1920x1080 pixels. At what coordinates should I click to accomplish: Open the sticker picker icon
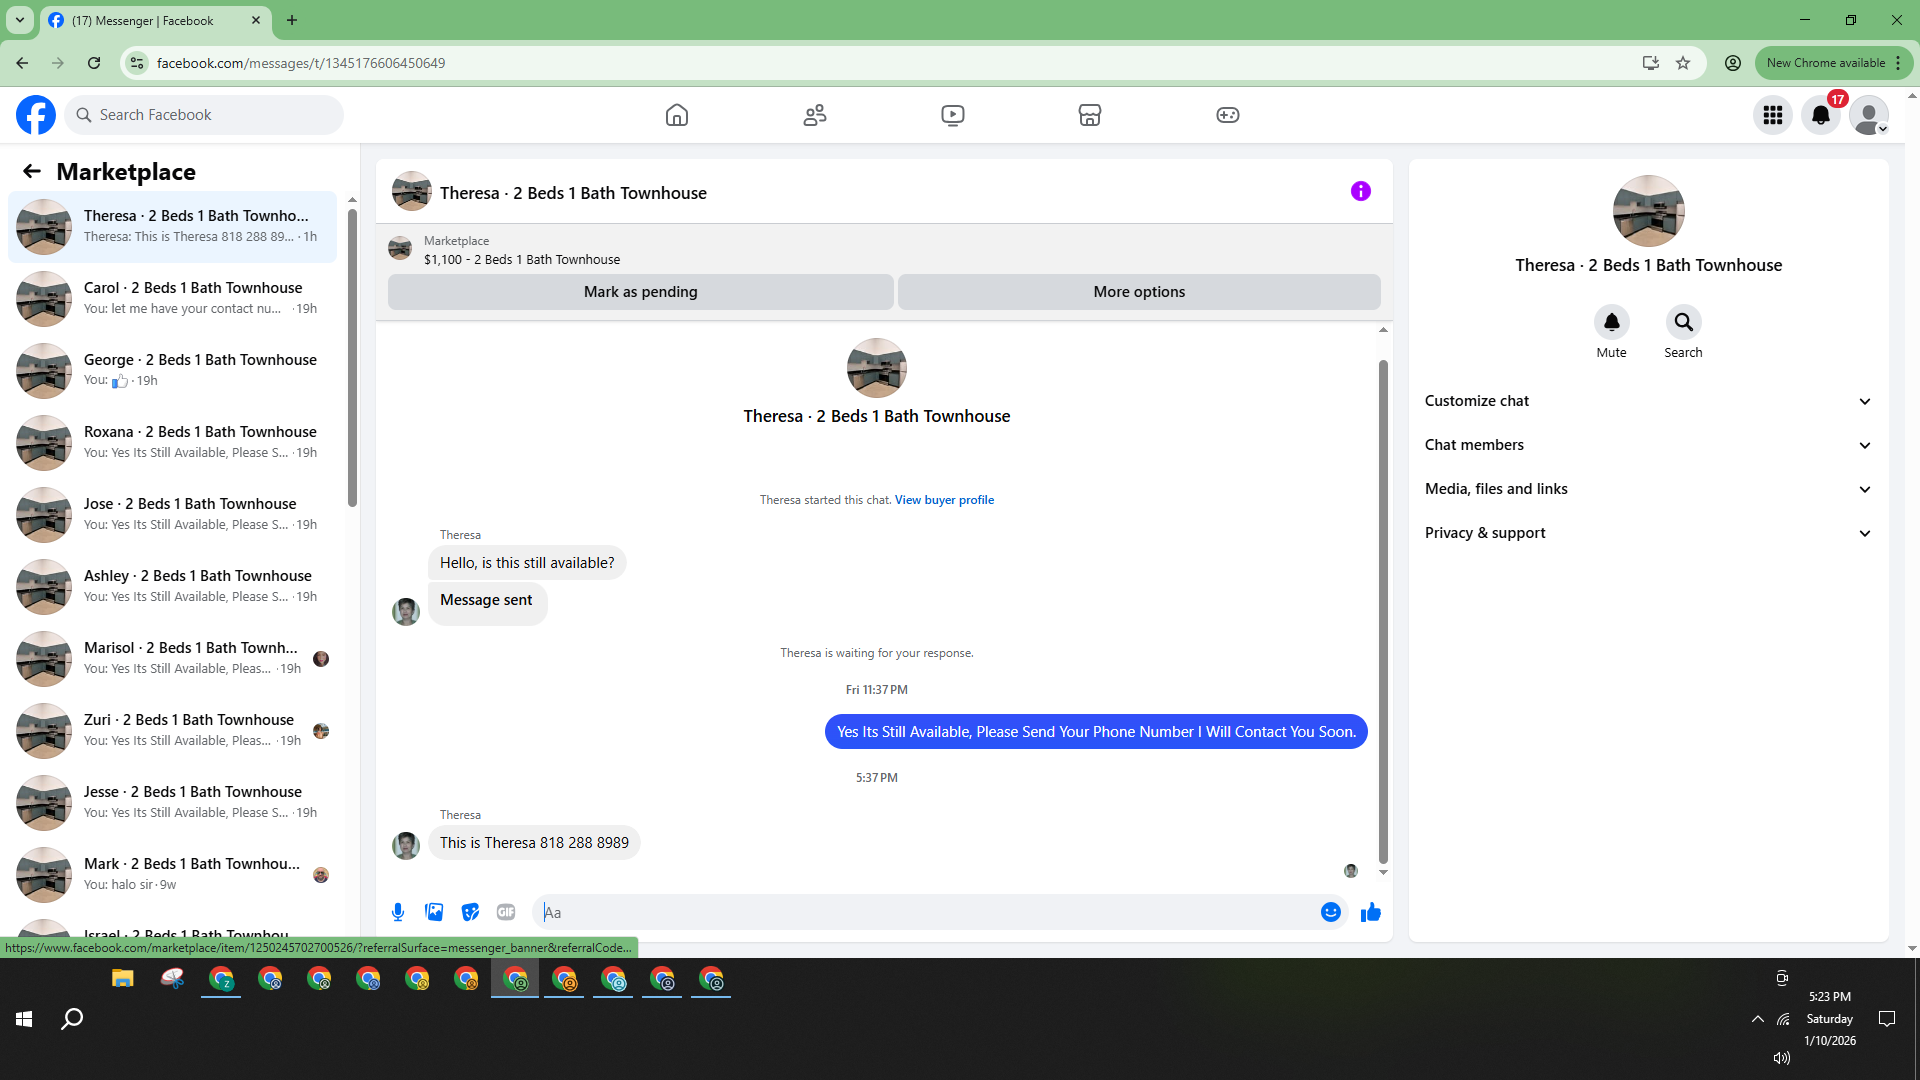470,912
